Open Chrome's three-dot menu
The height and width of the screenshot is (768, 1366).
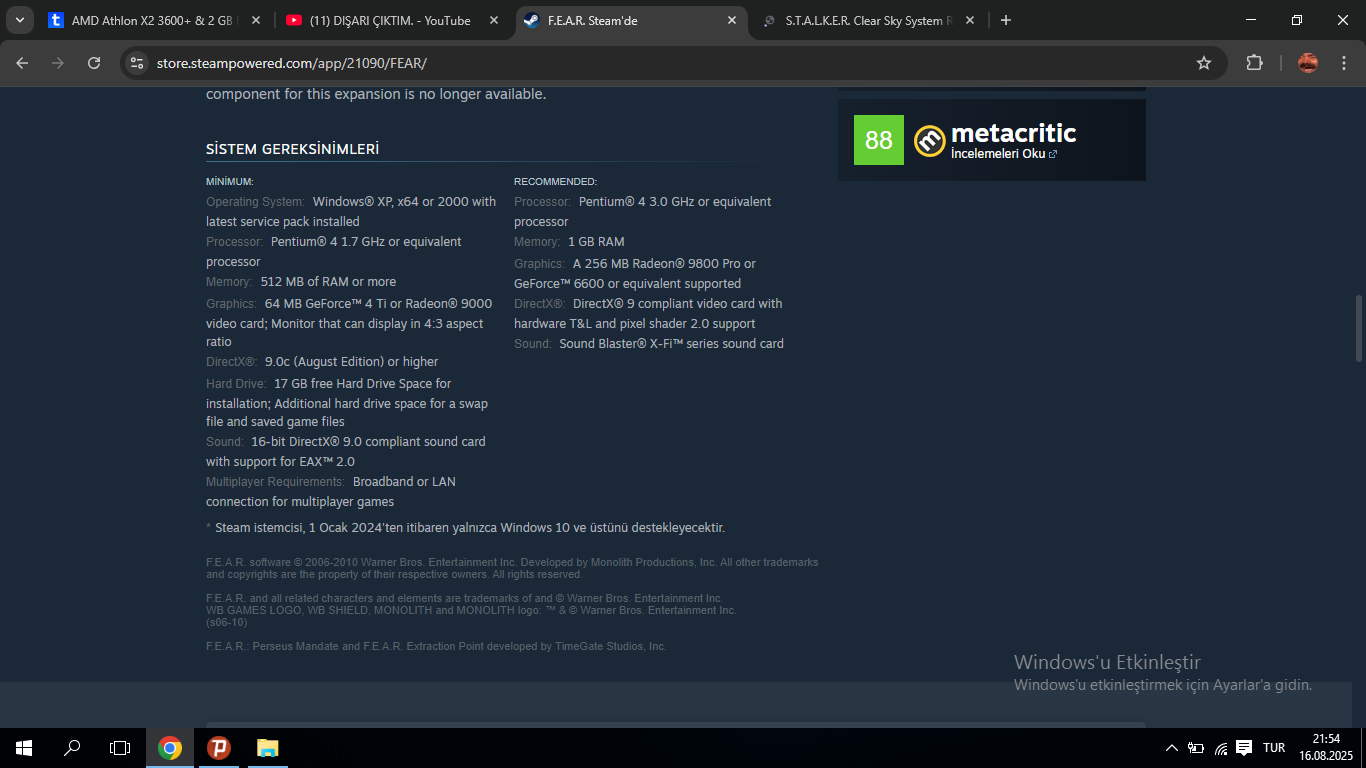pyautogui.click(x=1342, y=63)
